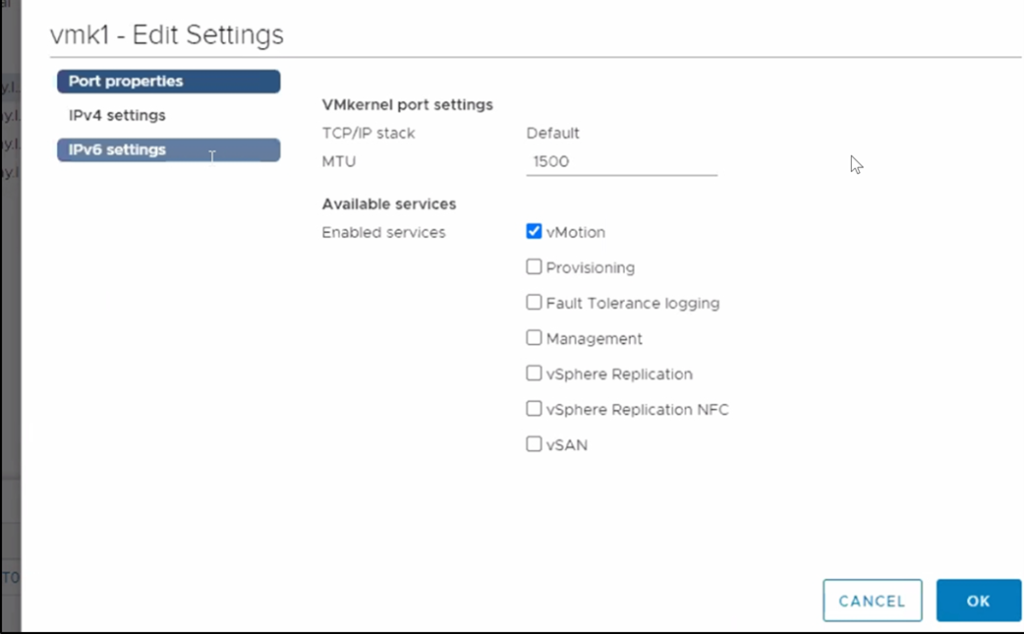1024x634 pixels.
Task: Select the 1500 MTU value text
Action: click(x=548, y=162)
